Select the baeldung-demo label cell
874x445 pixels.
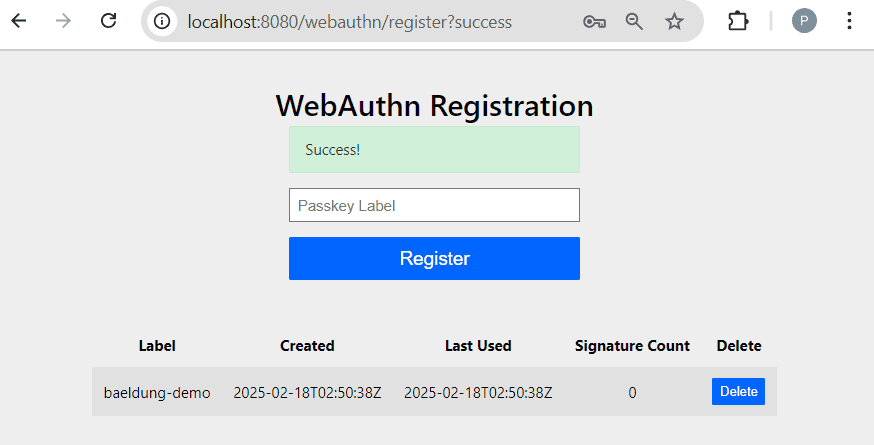[157, 392]
